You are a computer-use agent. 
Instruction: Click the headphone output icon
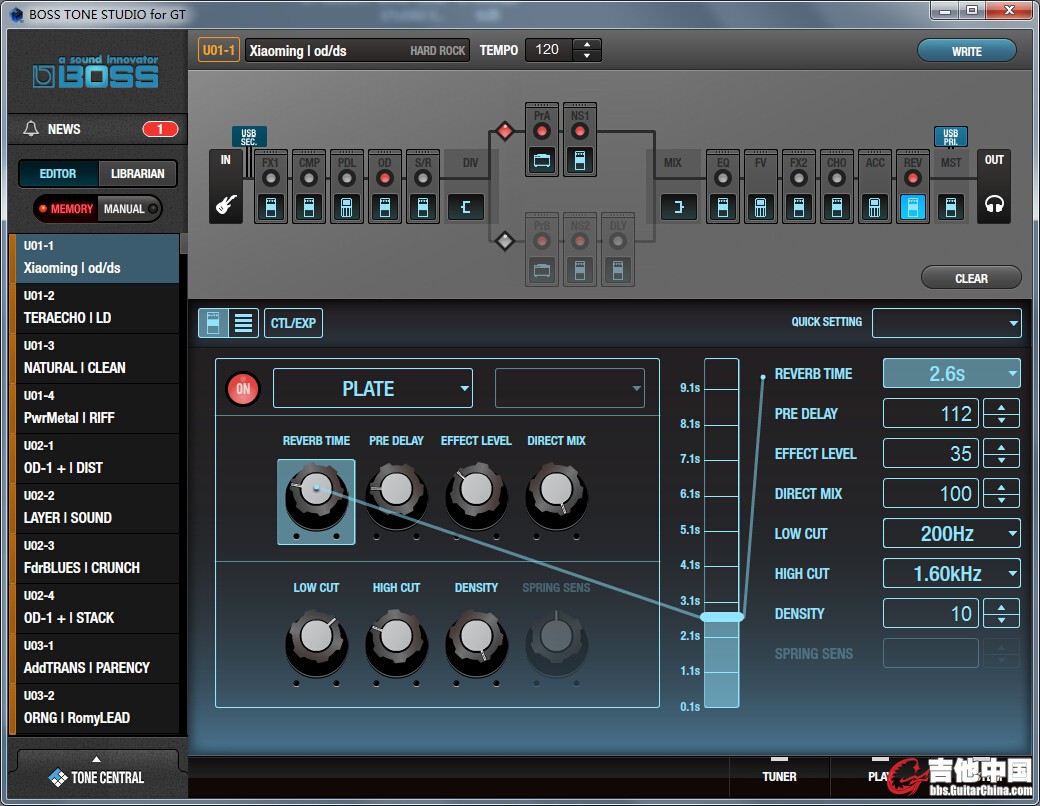993,207
